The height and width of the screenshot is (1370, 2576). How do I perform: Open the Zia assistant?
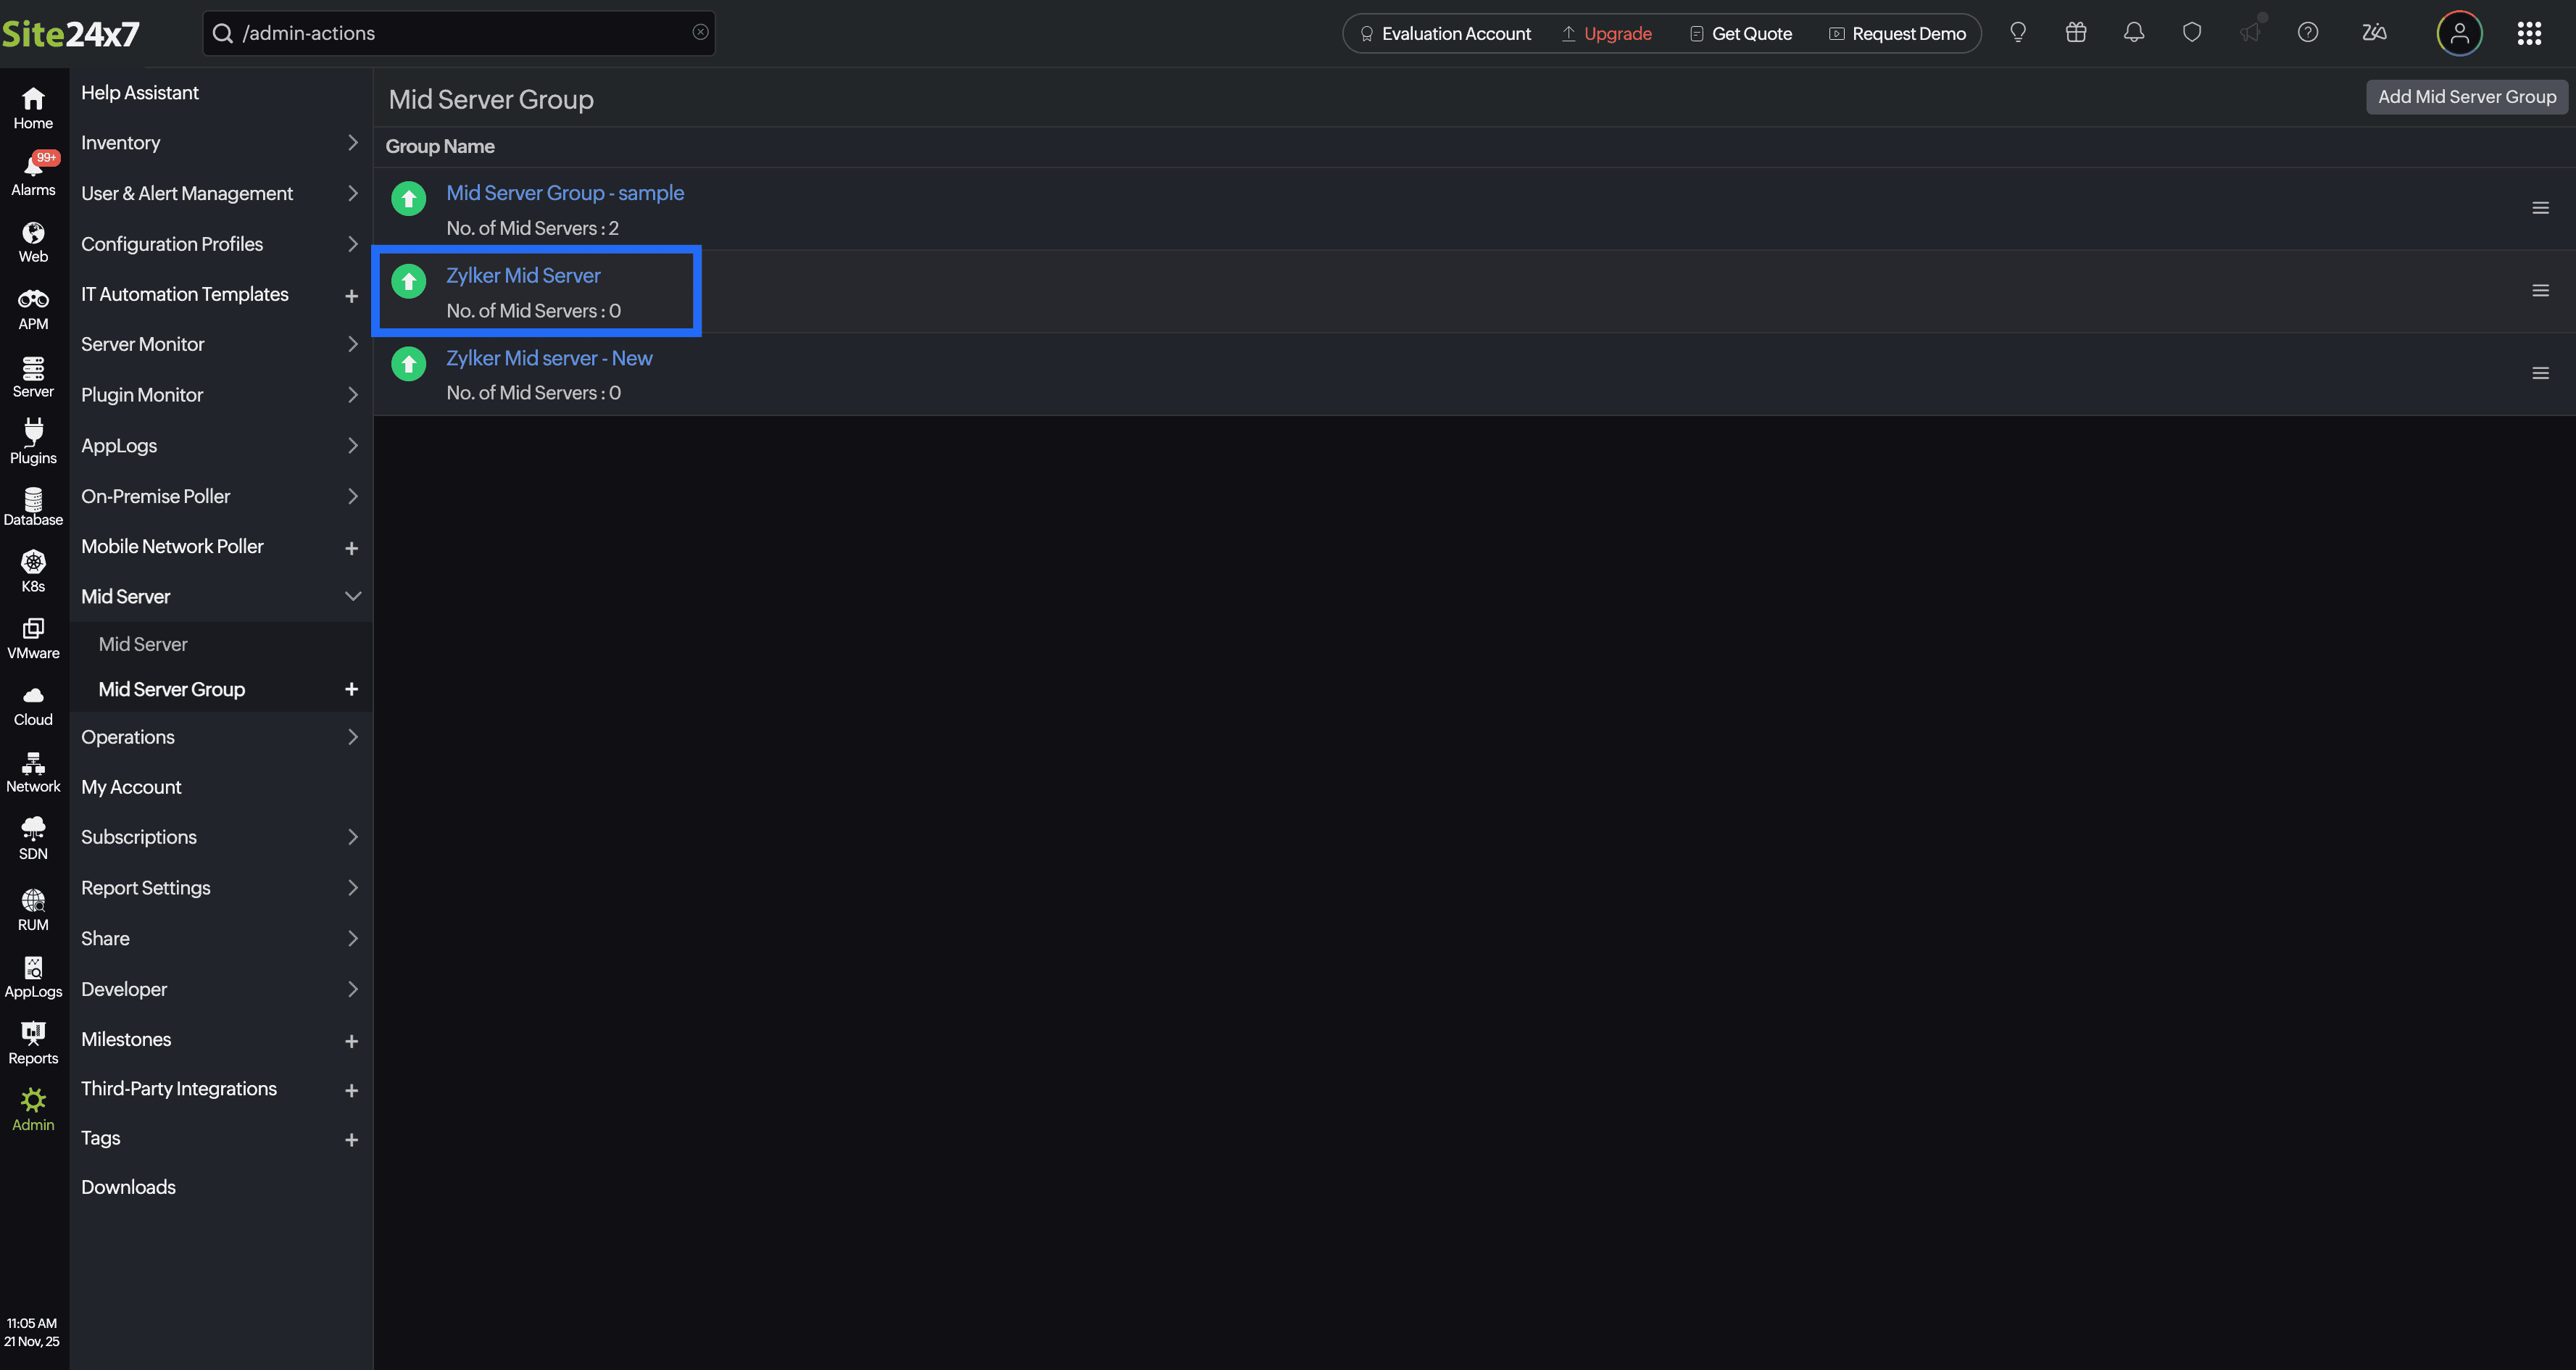pyautogui.click(x=2374, y=33)
